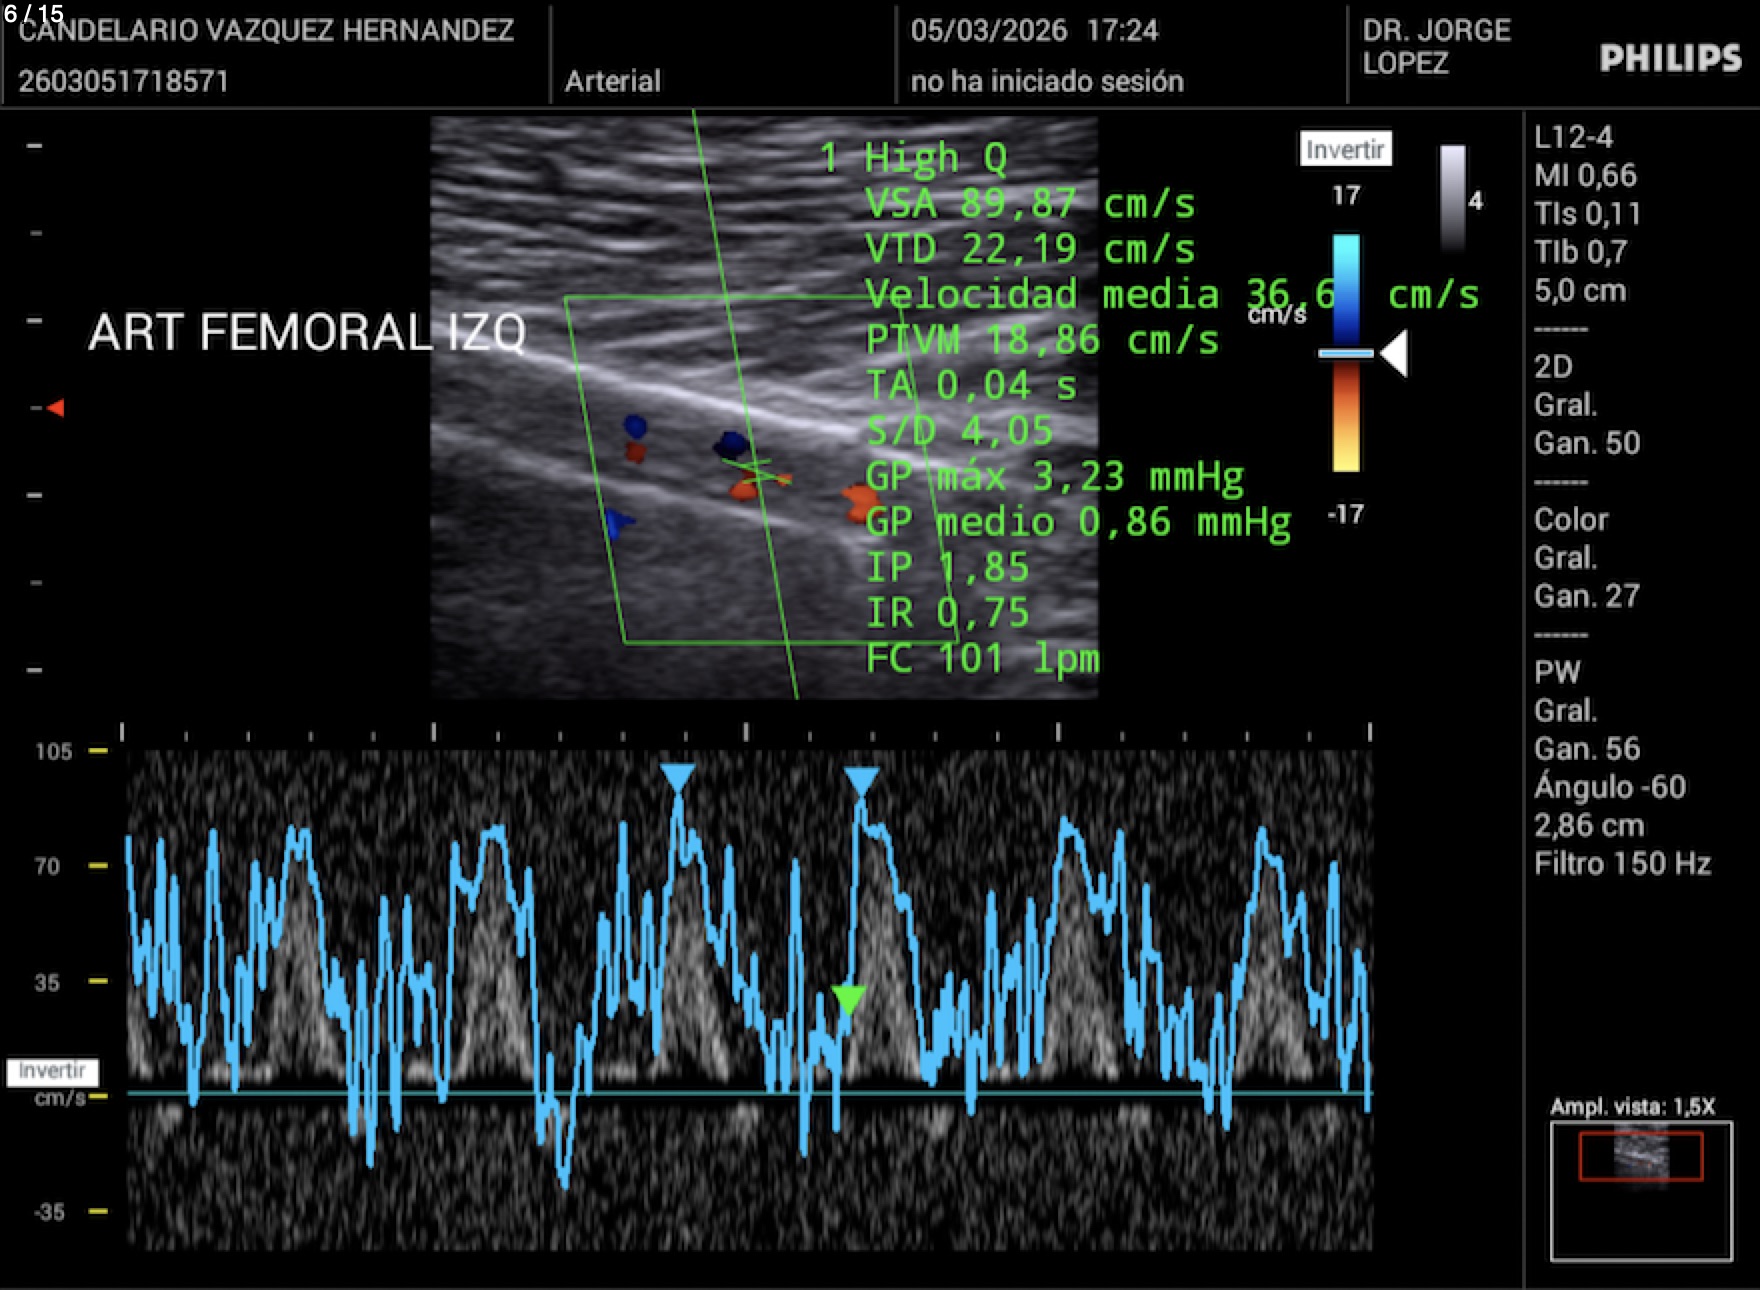Select the first blue peak systolic caliper
The image size is (1760, 1290).
click(677, 778)
